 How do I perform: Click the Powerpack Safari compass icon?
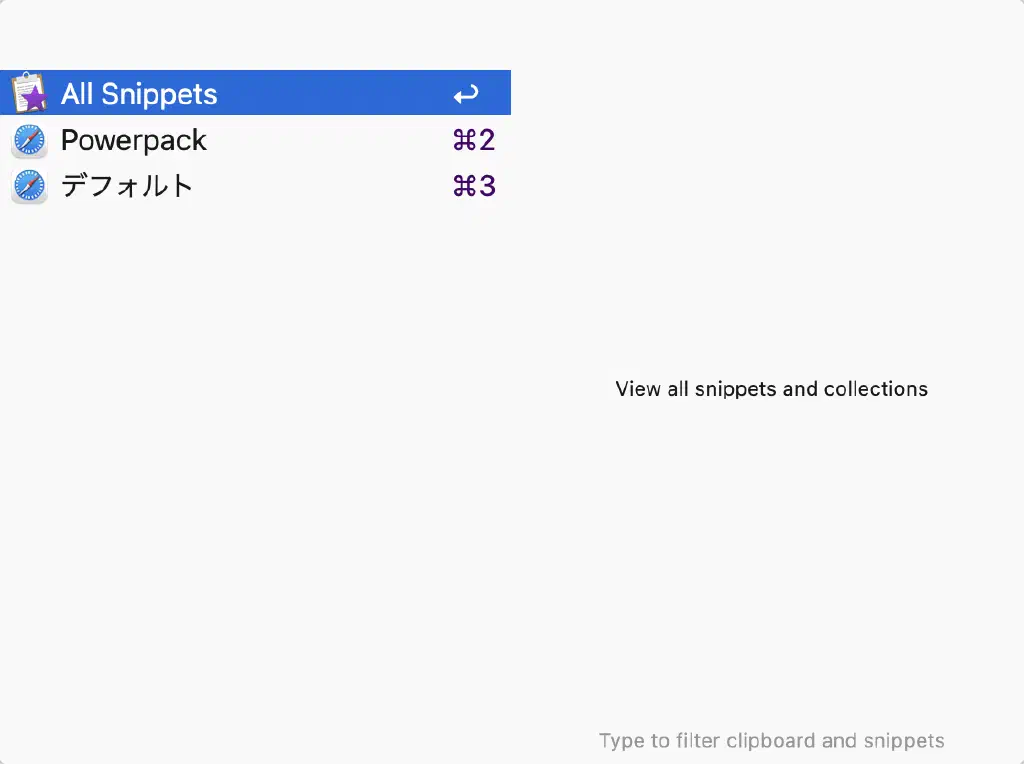click(x=30, y=140)
